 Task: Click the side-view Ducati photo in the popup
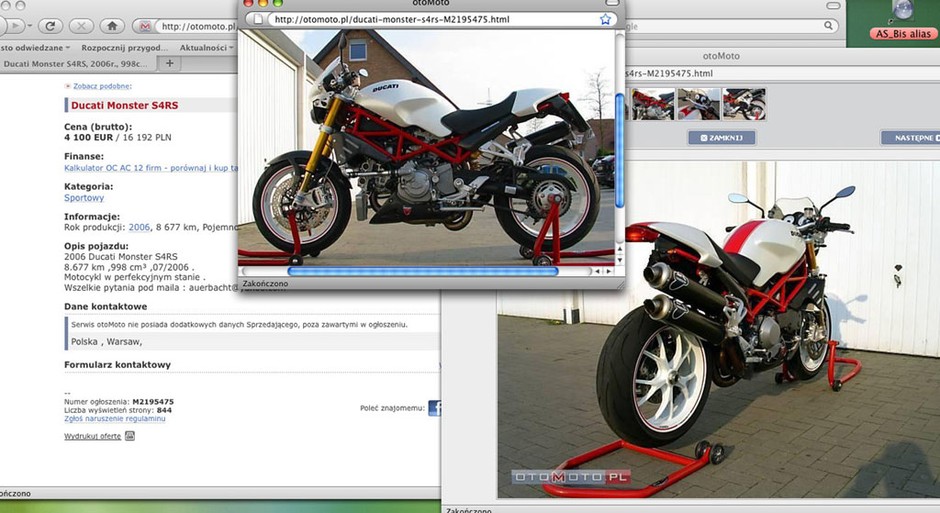pyautogui.click(x=426, y=147)
